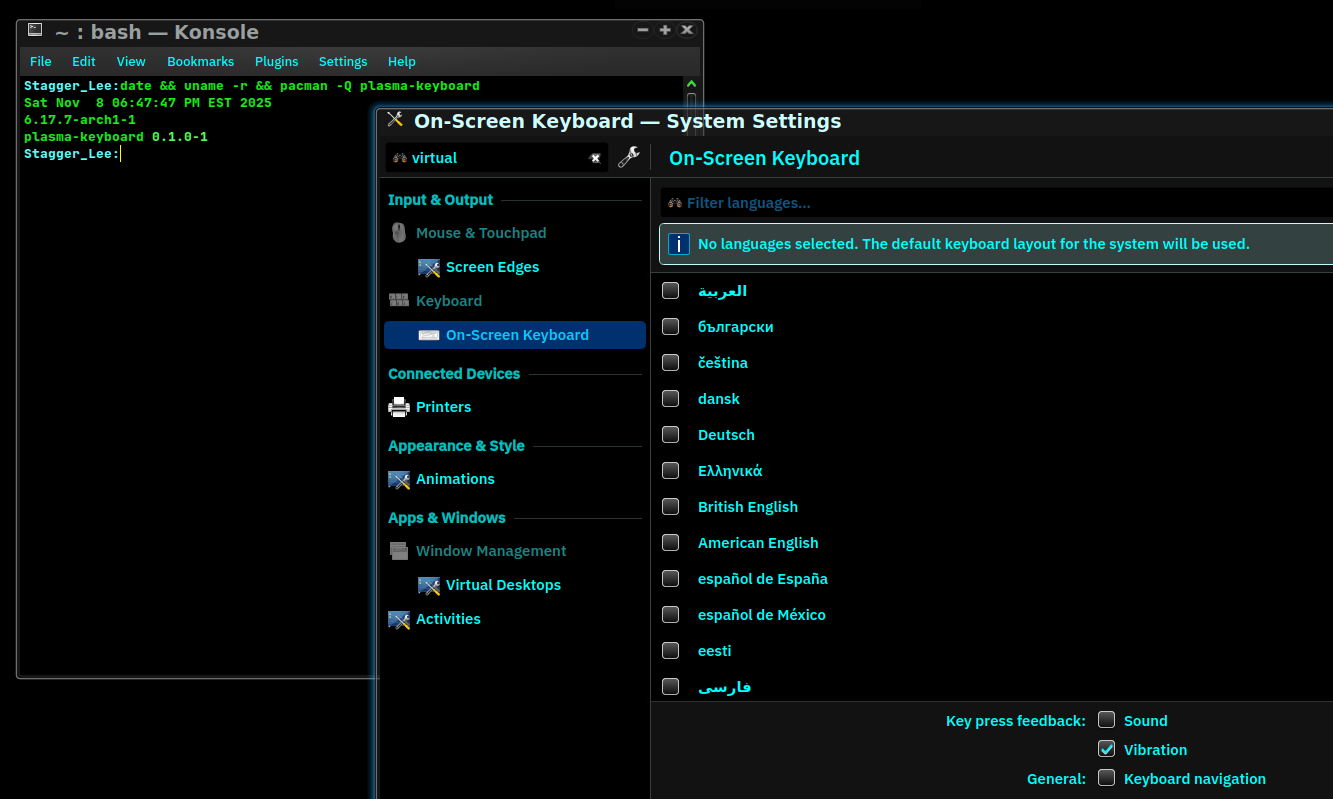The image size is (1333, 799).
Task: Open the Mouse & Touchpad category
Action: coord(480,233)
